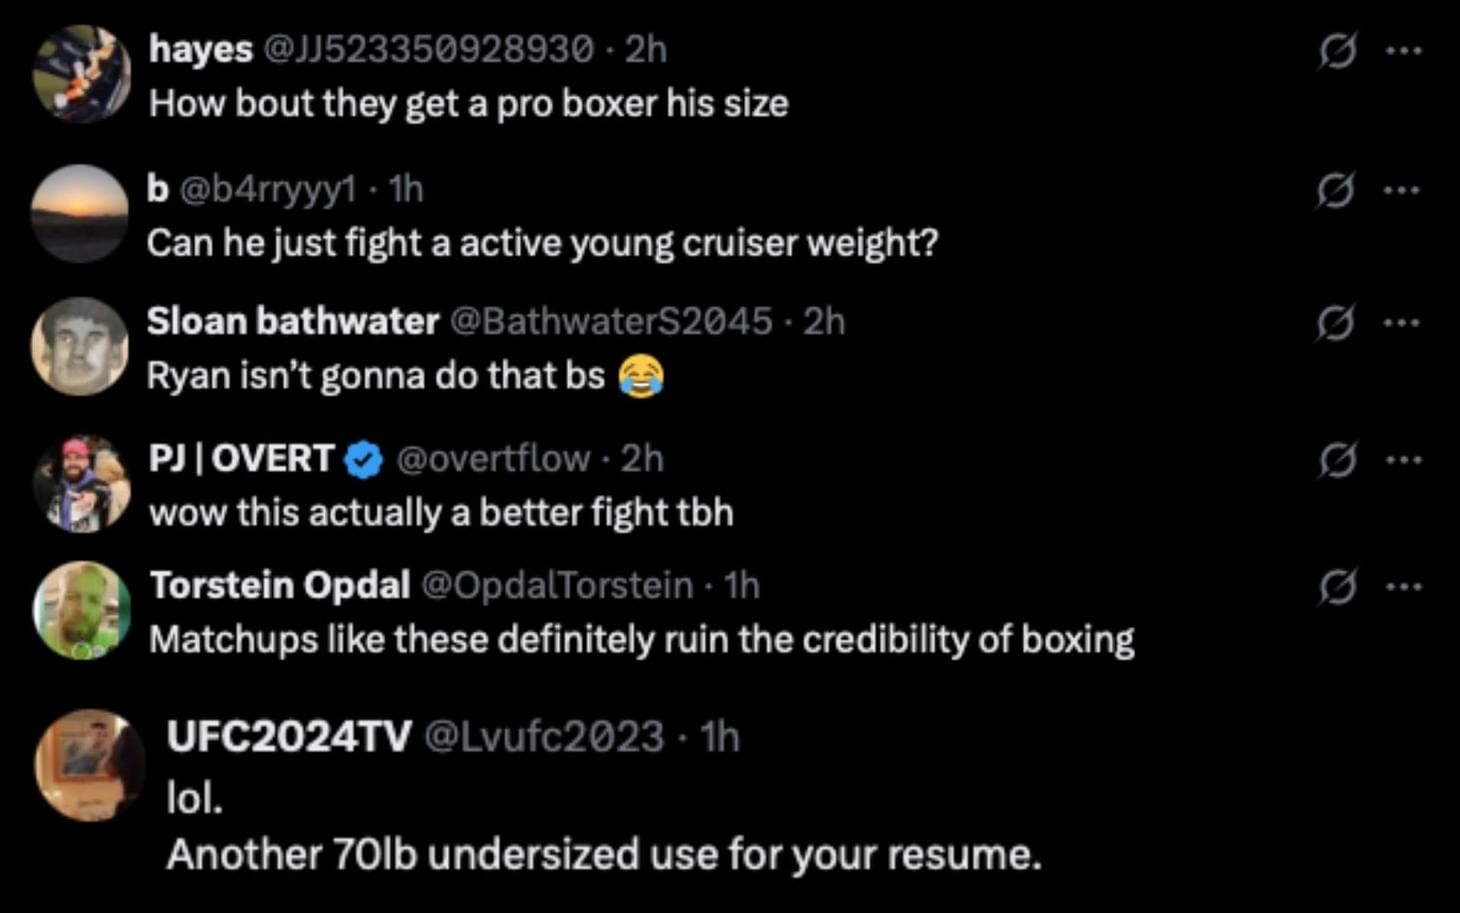This screenshot has width=1460, height=913.
Task: Open the sunset avatar of user b
Action: point(79,214)
